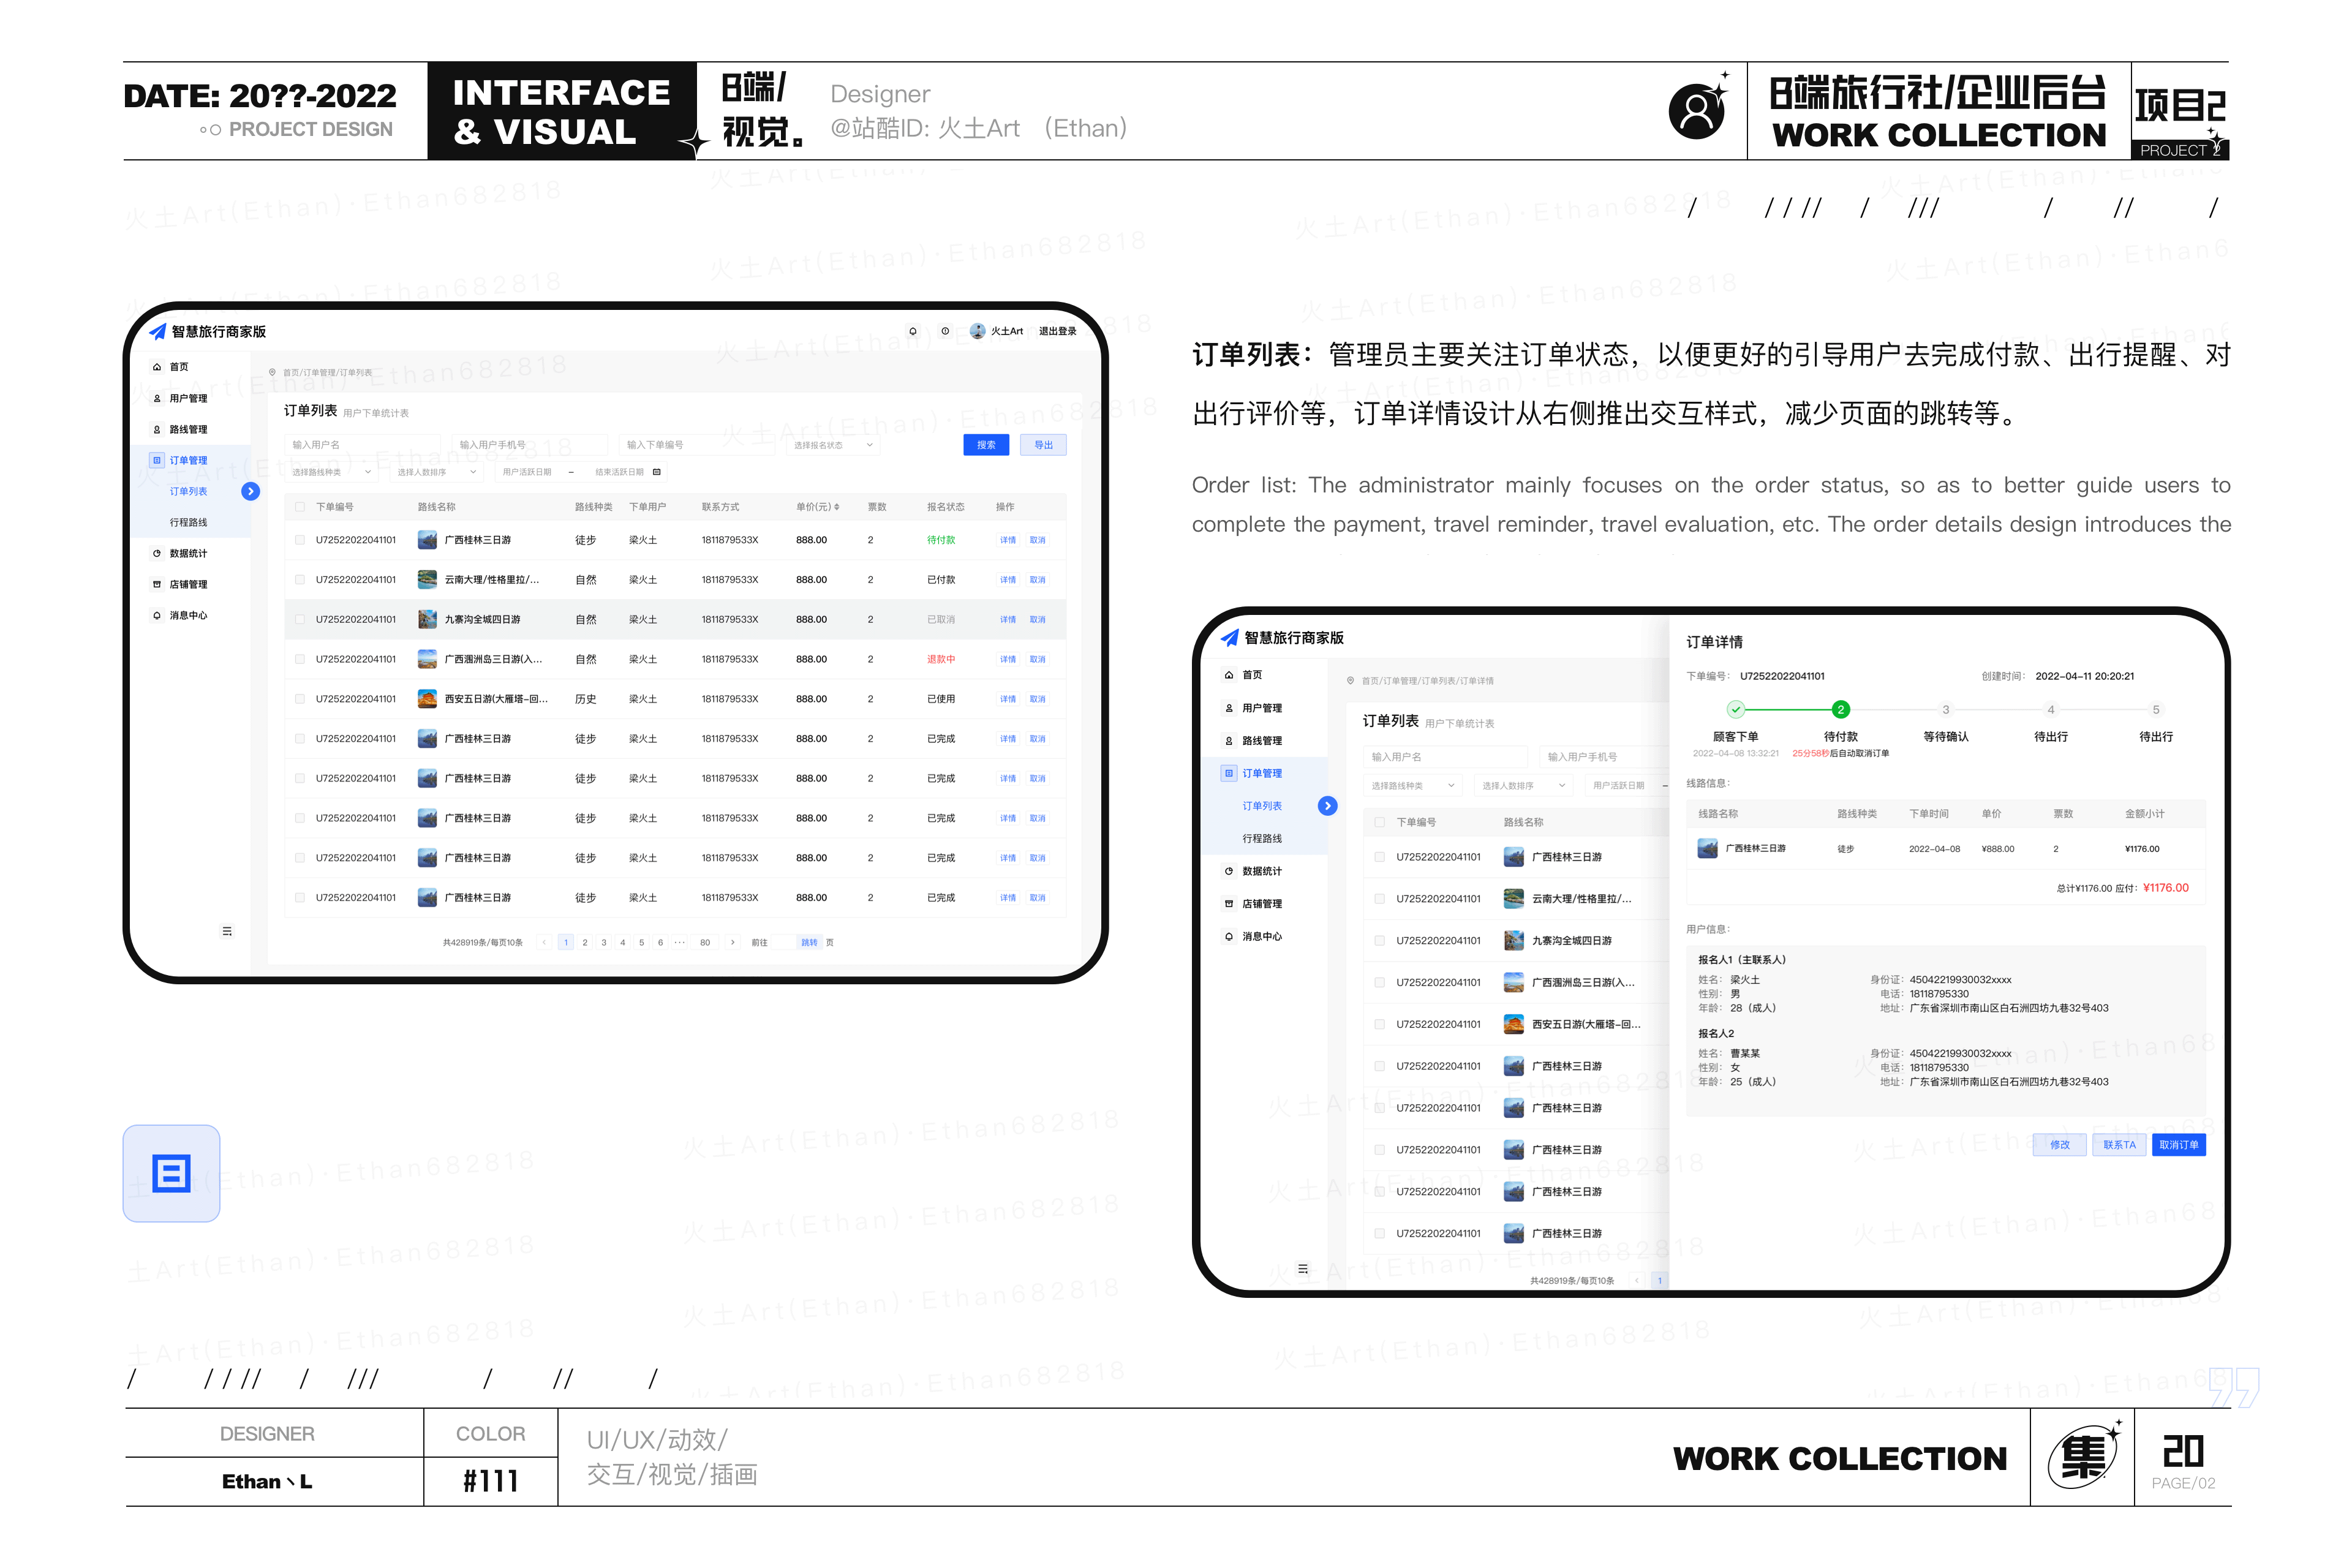Click 用户管理 user icon in order list screen
This screenshot has width=2352, height=1568.
tap(157, 398)
